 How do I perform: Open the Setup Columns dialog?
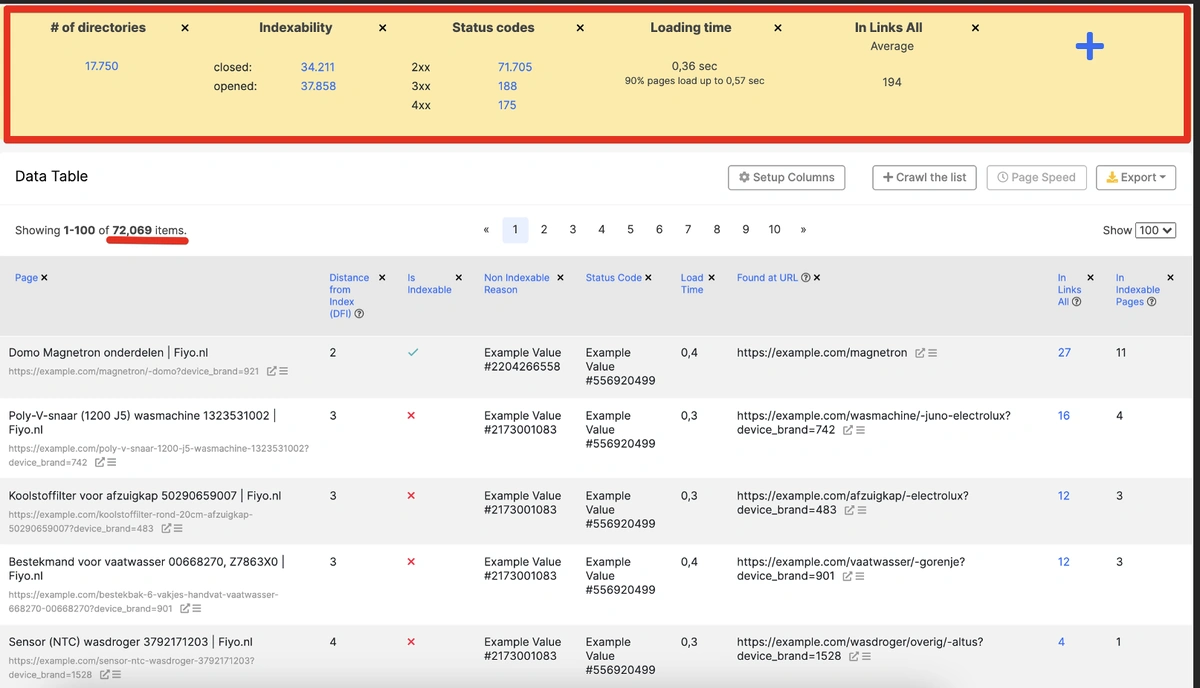click(x=786, y=177)
